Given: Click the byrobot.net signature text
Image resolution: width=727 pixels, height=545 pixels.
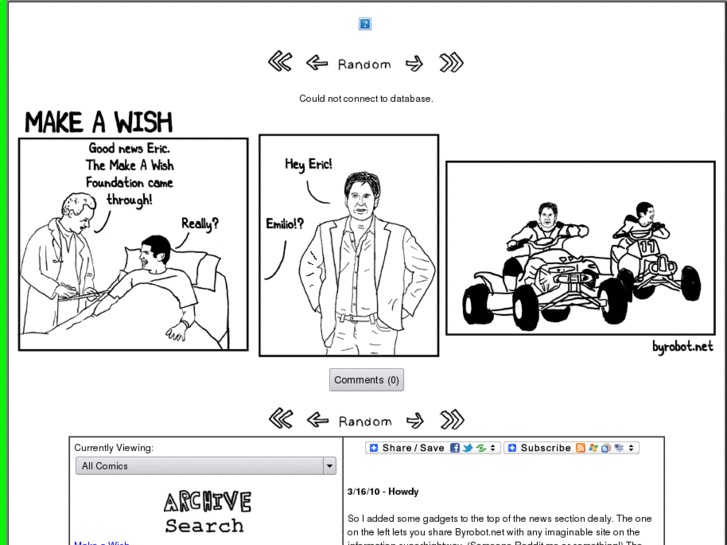Looking at the screenshot, I should coord(682,346).
